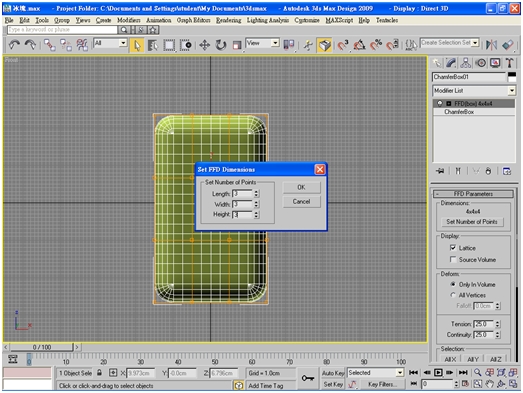Select the Only In Volume radio button

pyautogui.click(x=453, y=284)
